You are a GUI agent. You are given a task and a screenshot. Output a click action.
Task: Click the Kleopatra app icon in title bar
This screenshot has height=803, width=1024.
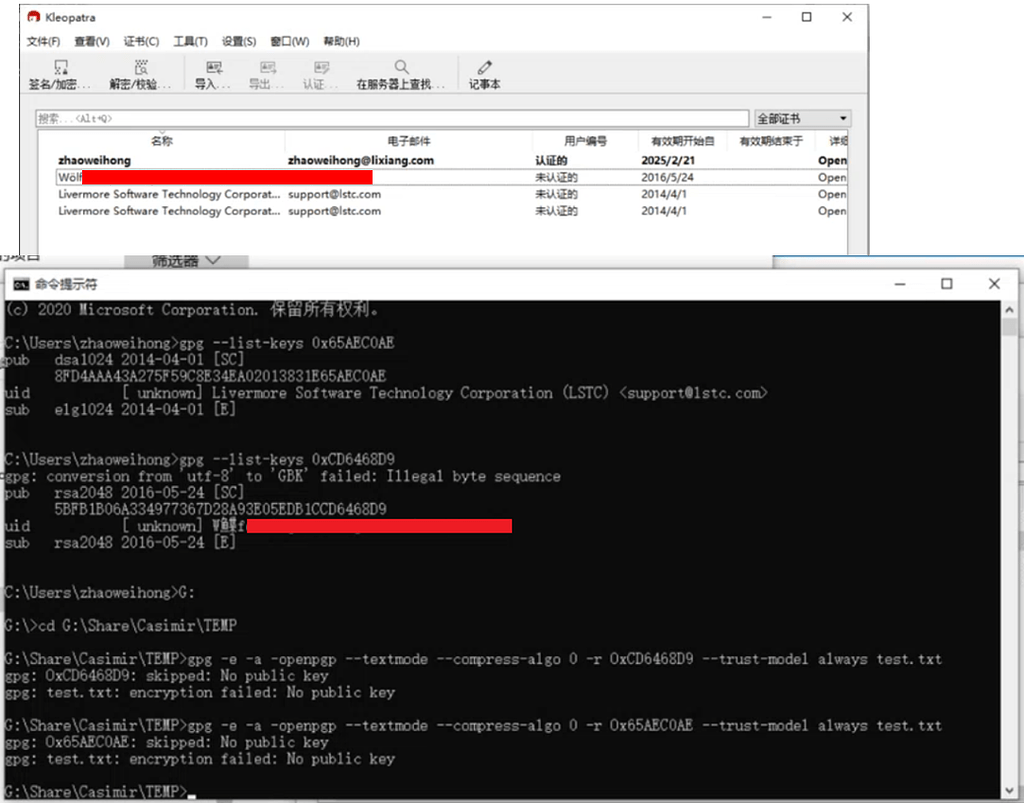[x=33, y=17]
